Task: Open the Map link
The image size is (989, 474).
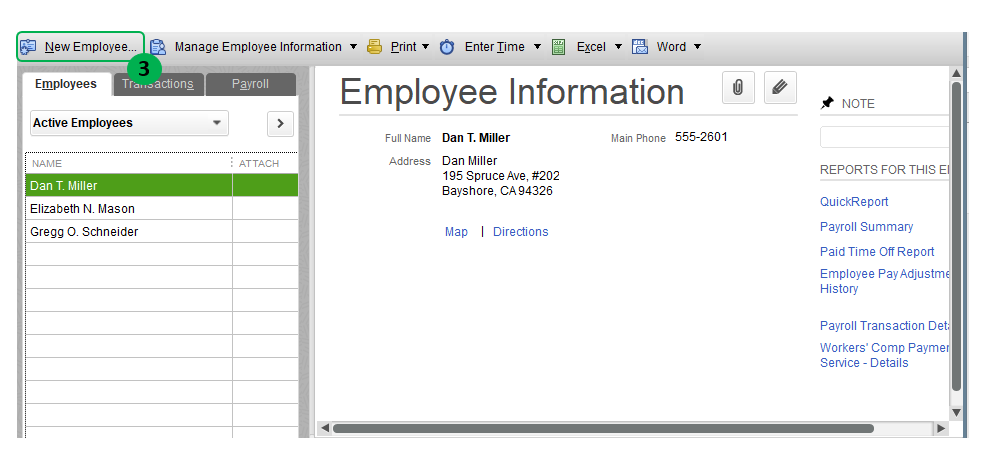Action: pos(456,232)
